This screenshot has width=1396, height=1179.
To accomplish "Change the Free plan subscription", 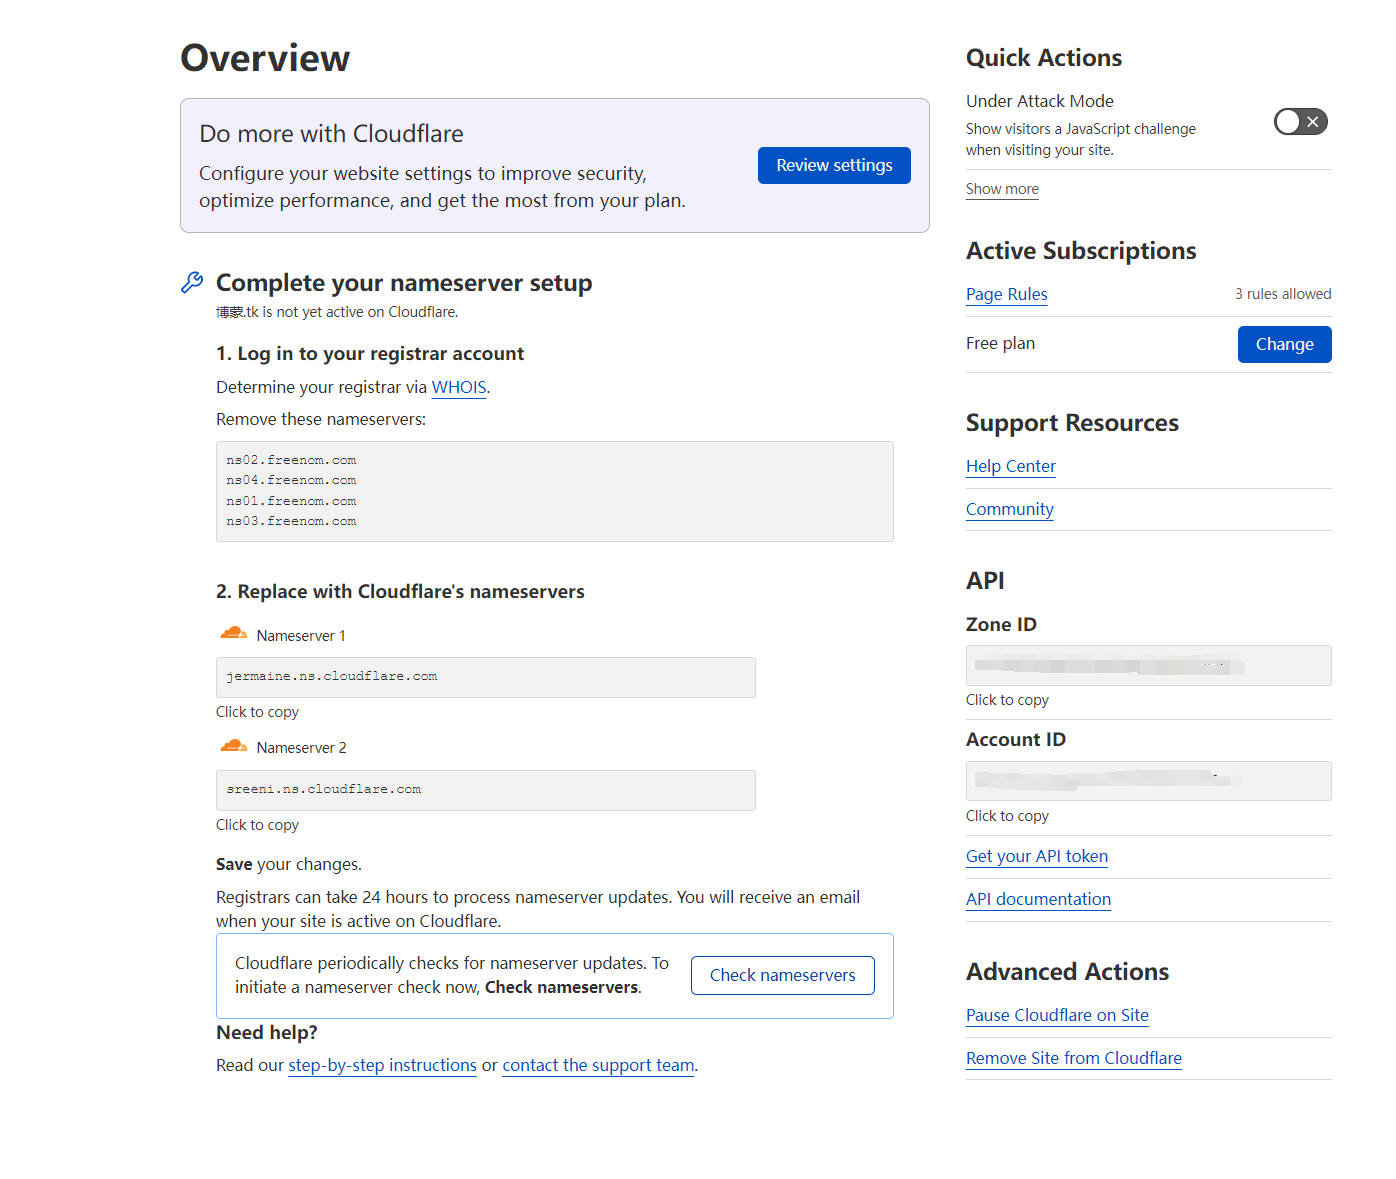I will coord(1284,344).
